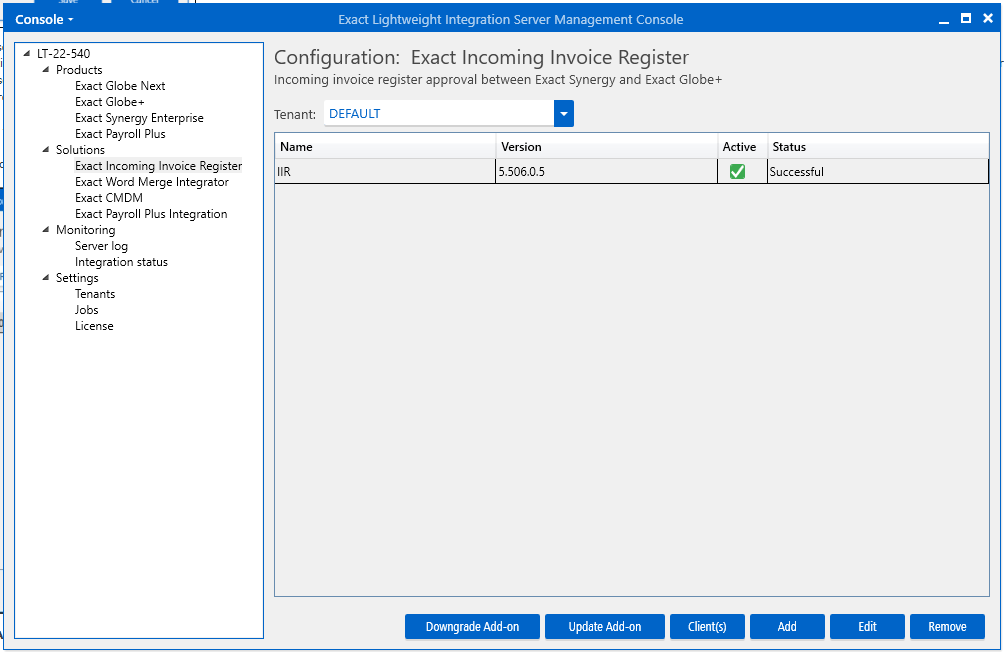The image size is (1004, 652).
Task: Collapse the Products tree section
Action: click(x=46, y=70)
